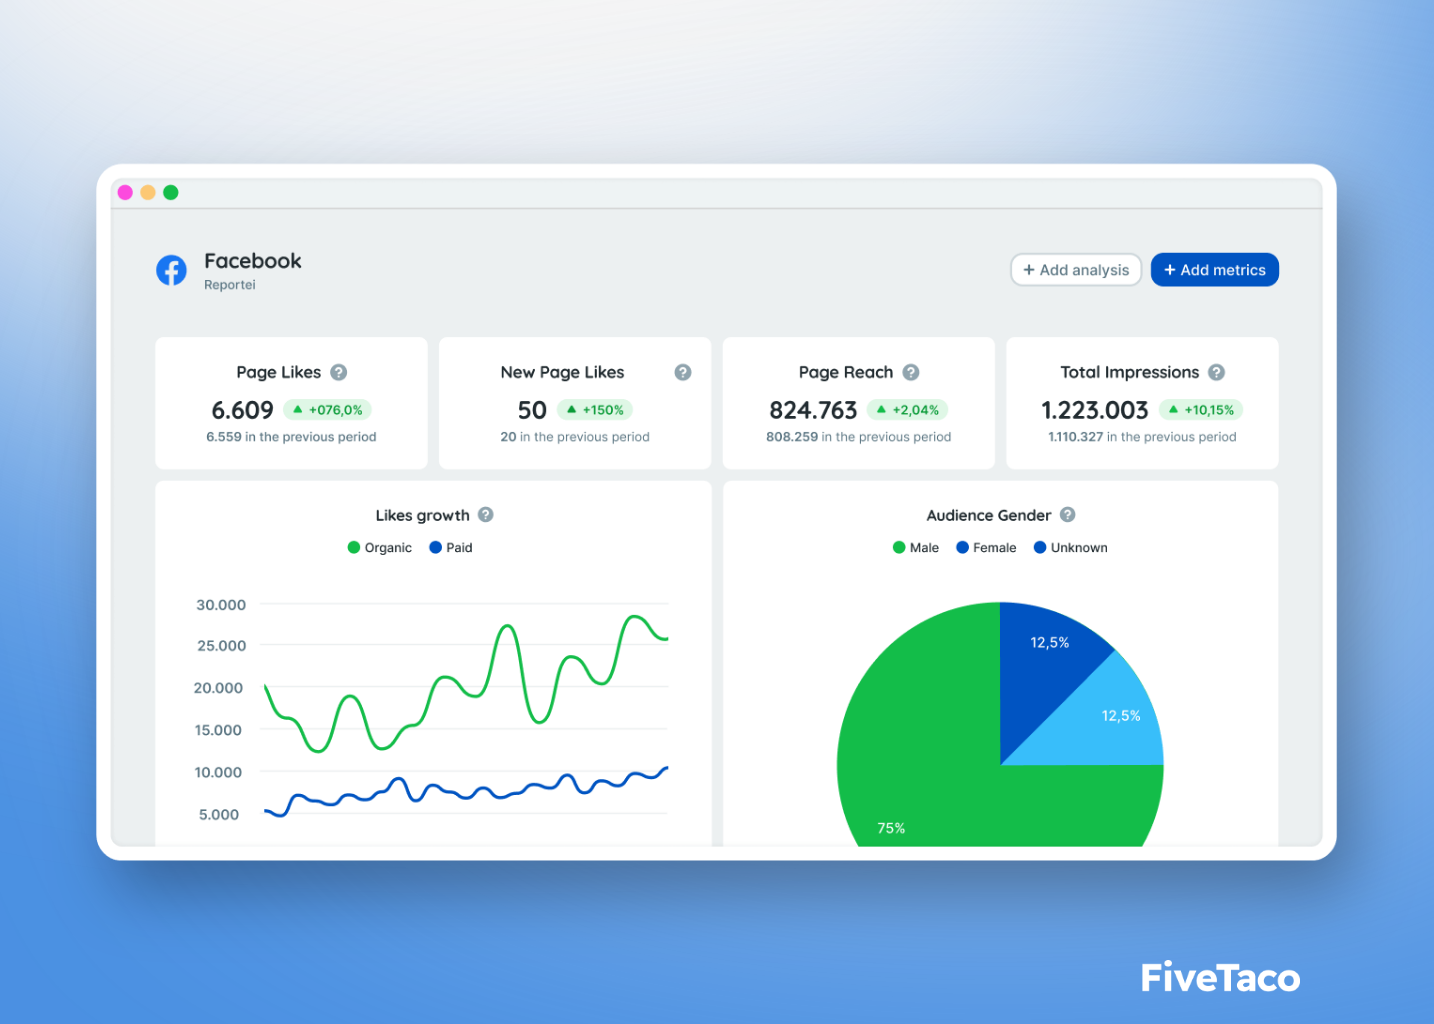1434x1024 pixels.
Task: Click the Total Impressions value 1.223.003
Action: click(1095, 410)
